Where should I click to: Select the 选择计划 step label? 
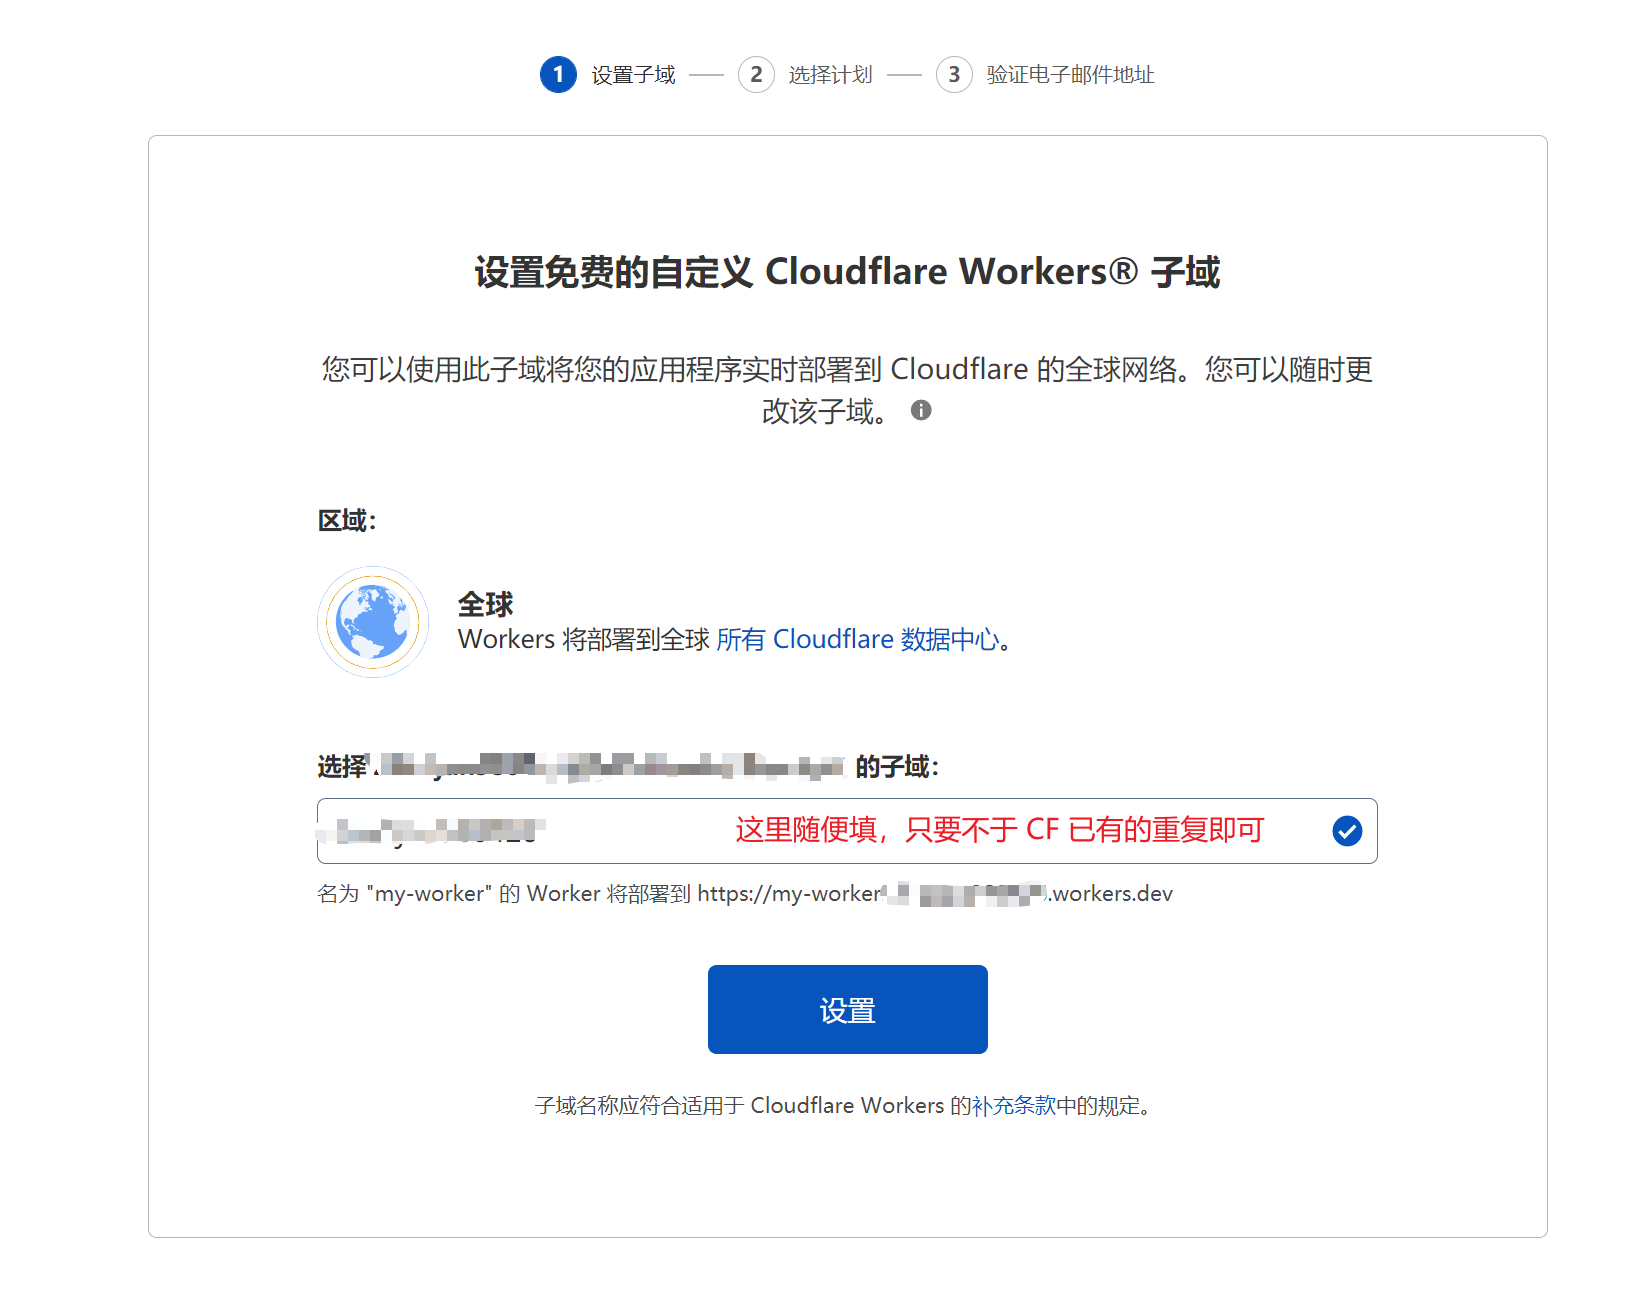(830, 75)
